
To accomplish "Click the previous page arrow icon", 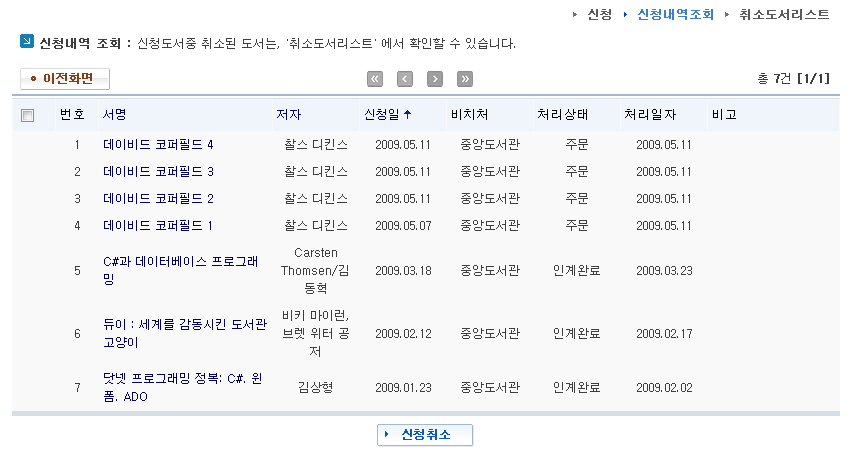I will tap(405, 79).
